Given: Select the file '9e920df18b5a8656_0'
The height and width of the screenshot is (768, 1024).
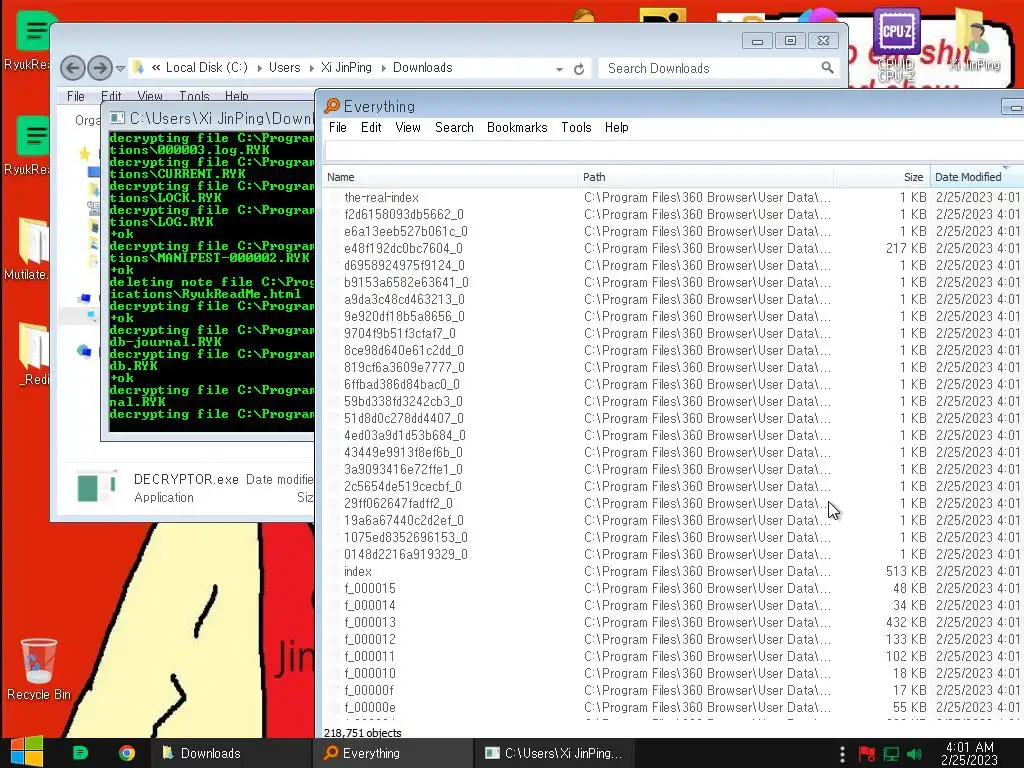Looking at the screenshot, I should tap(404, 316).
